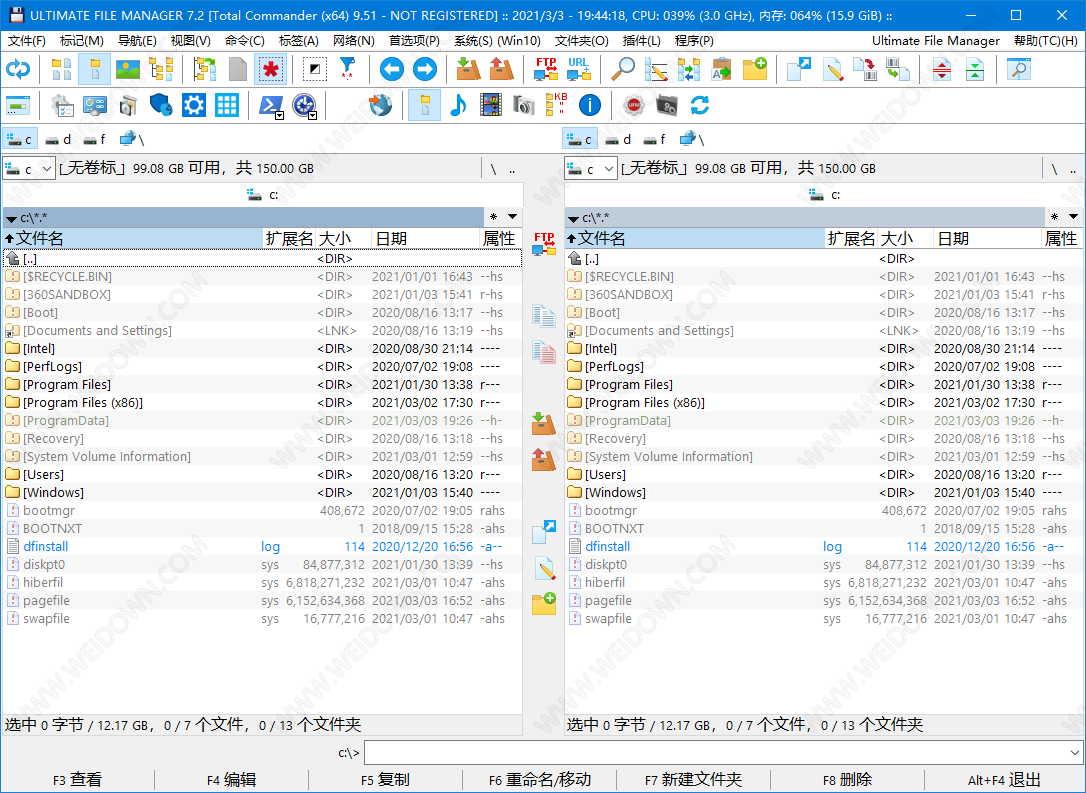This screenshot has height=793, width=1086.
Task: Open the funnel filter icon
Action: click(x=347, y=69)
